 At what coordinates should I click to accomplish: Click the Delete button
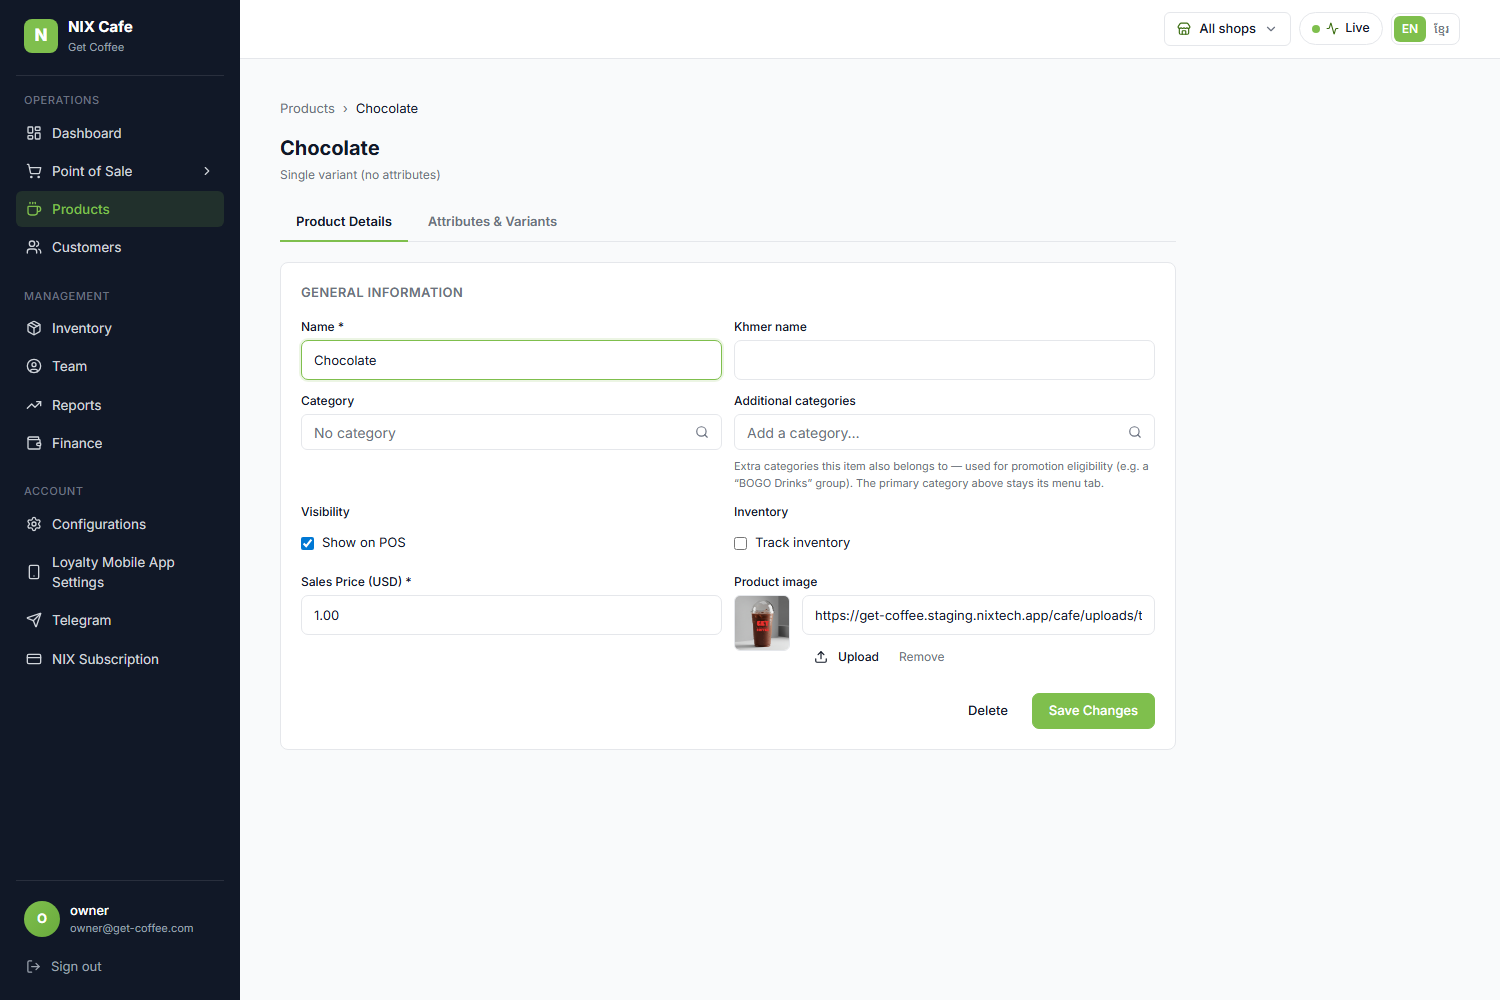(988, 711)
